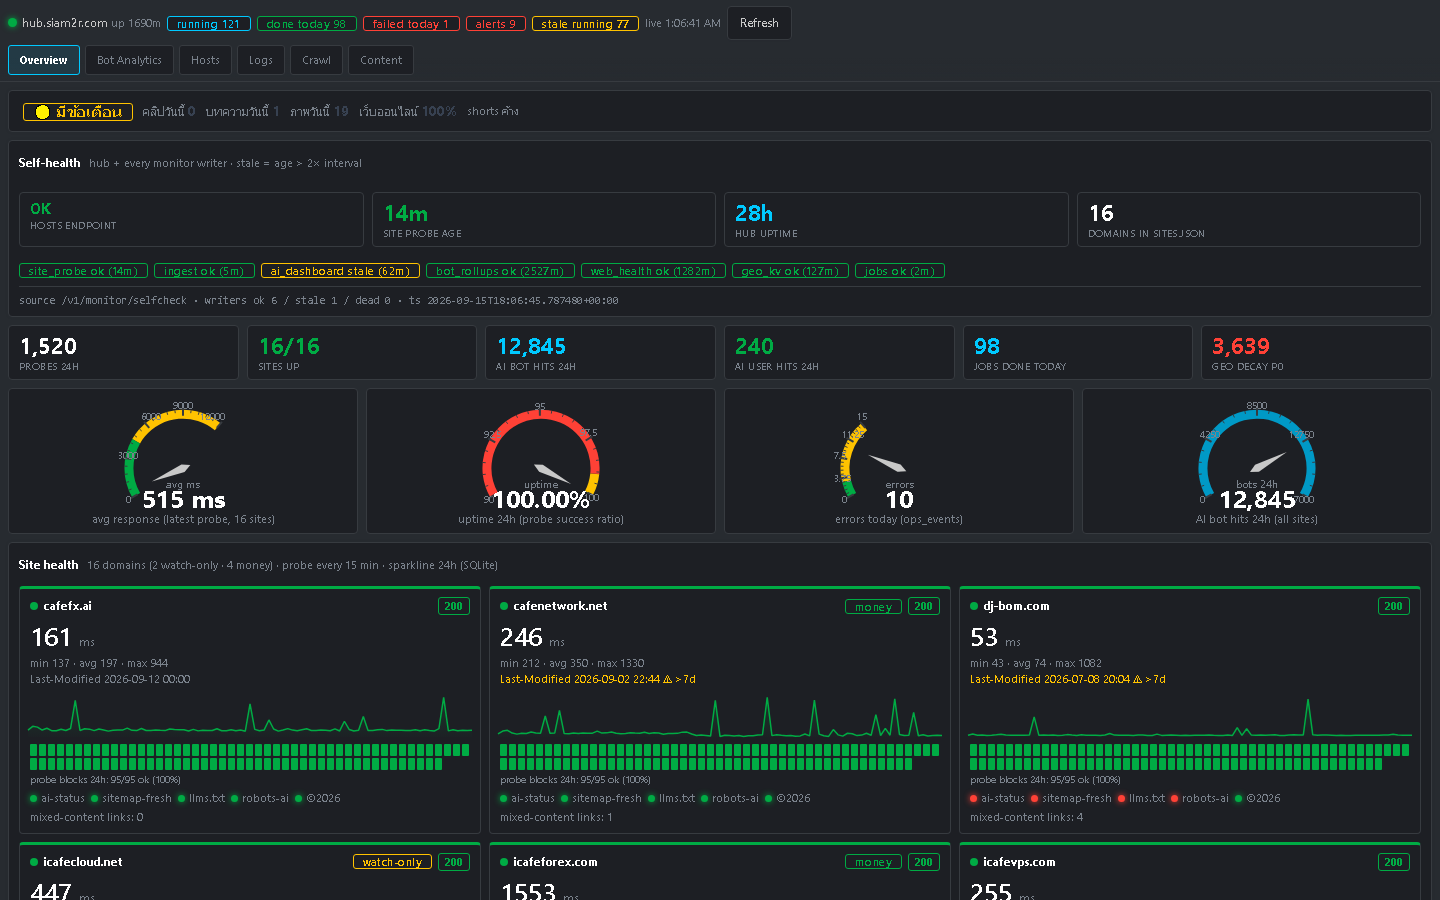Screen dimensions: 1440x900
Task: Click the green llms.txt dot on cafefx.ai card
Action: [181, 798]
